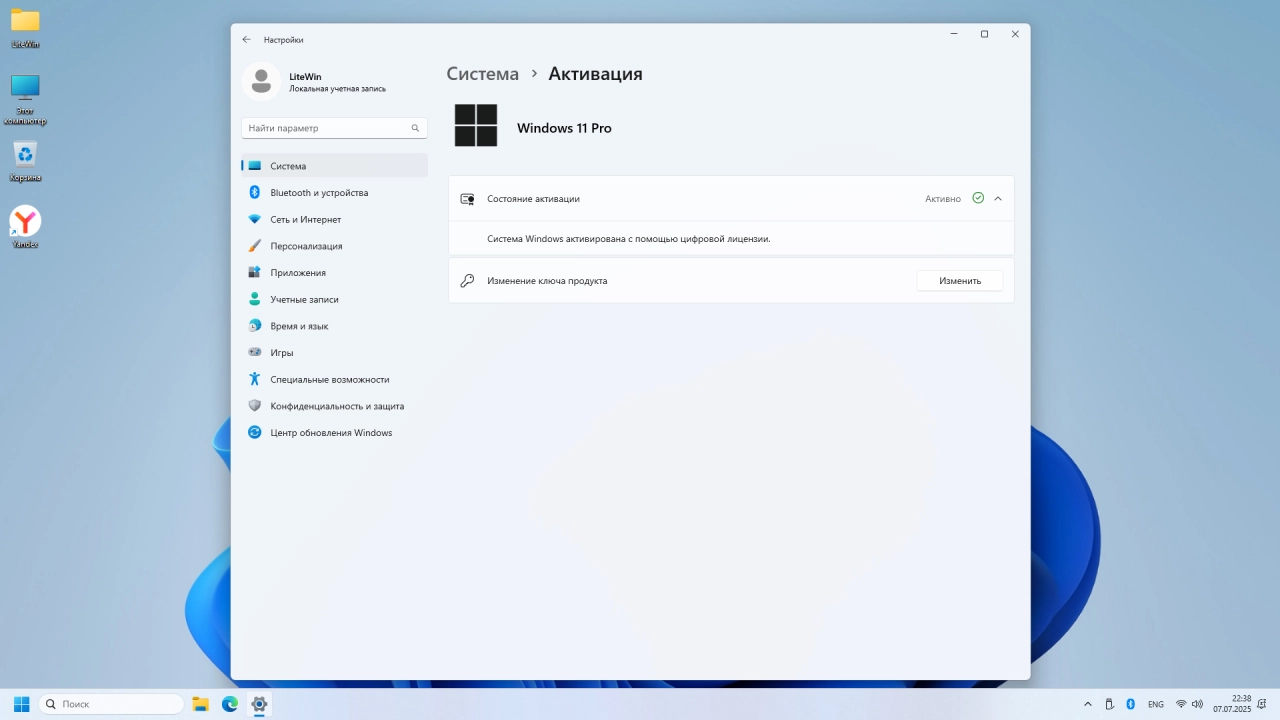This screenshot has width=1280, height=720.
Task: Open Специальные возможности accessibility icon
Action: click(255, 379)
